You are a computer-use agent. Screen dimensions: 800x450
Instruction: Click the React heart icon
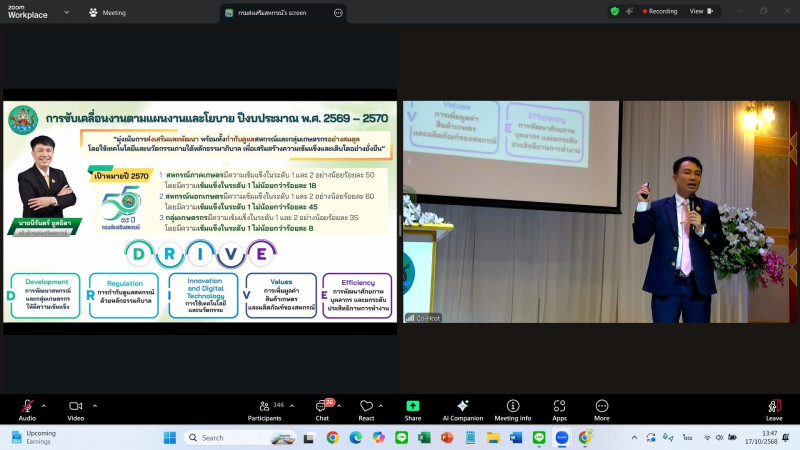click(366, 408)
